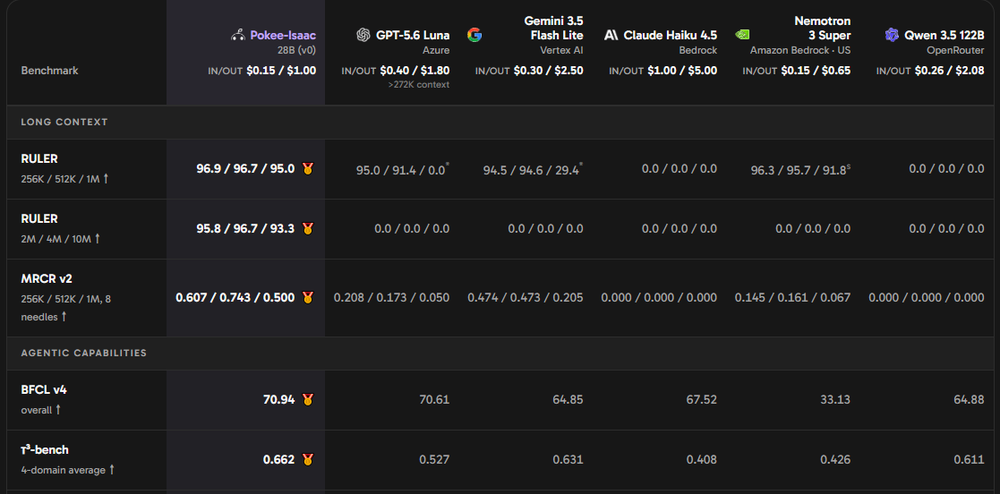Viewport: 1000px width, 494px height.
Task: Click the Claude Haiku BFCL score 67.52
Action: pyautogui.click(x=702, y=400)
